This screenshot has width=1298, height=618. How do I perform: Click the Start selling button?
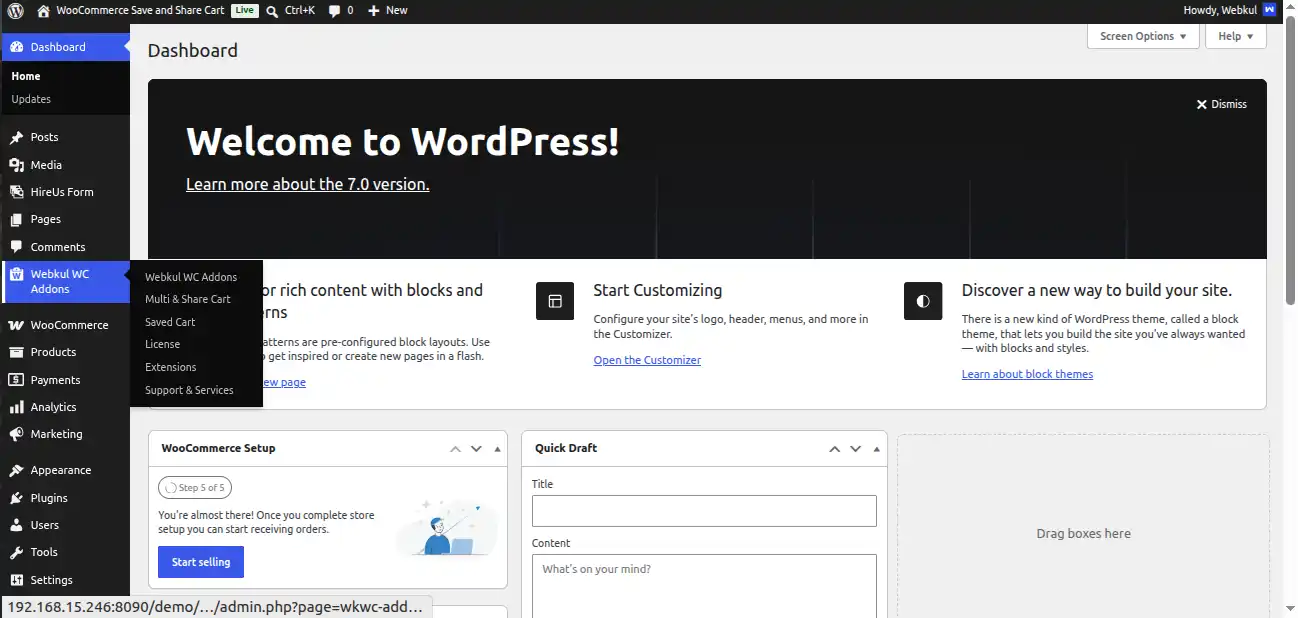coord(201,562)
